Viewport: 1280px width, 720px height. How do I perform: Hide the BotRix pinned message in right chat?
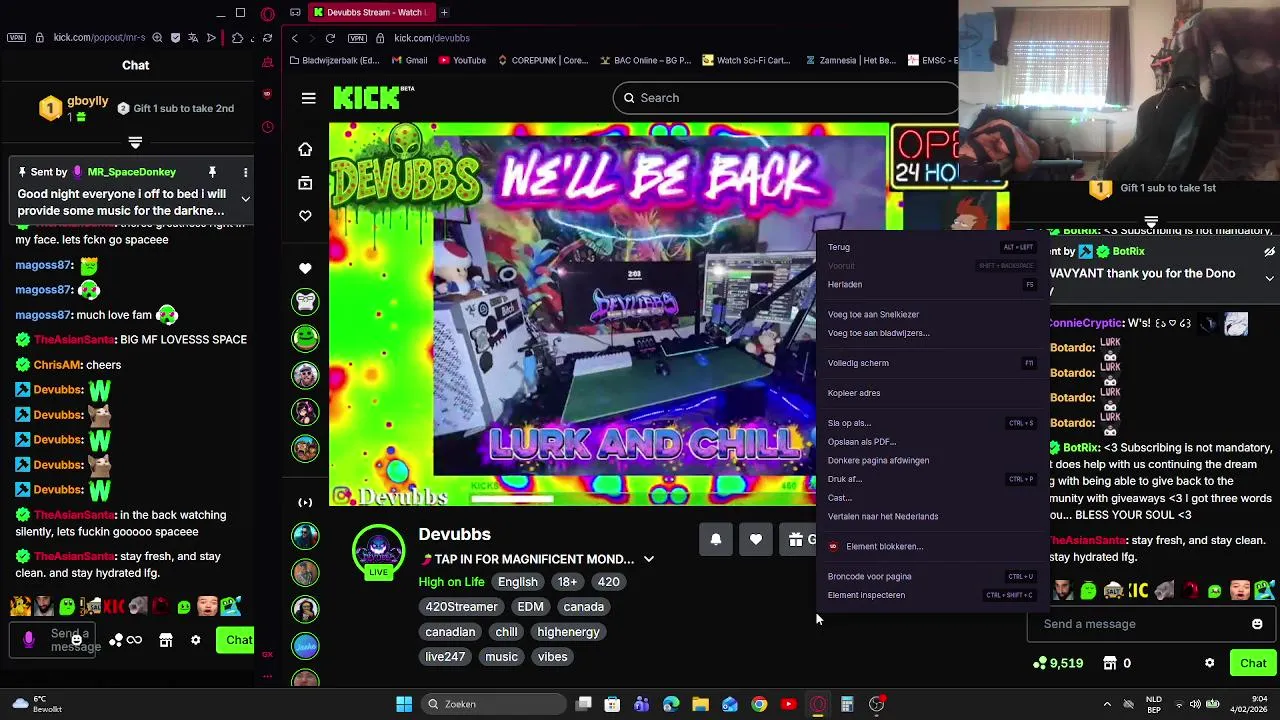[1269, 252]
